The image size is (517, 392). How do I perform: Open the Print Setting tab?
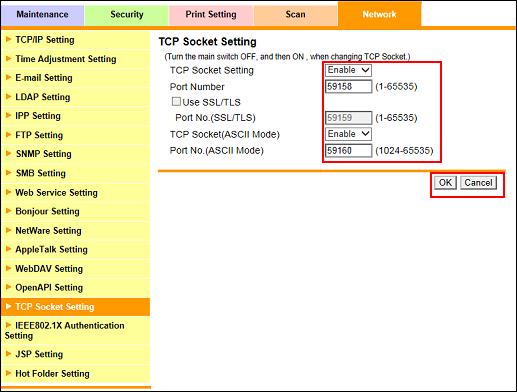click(211, 14)
